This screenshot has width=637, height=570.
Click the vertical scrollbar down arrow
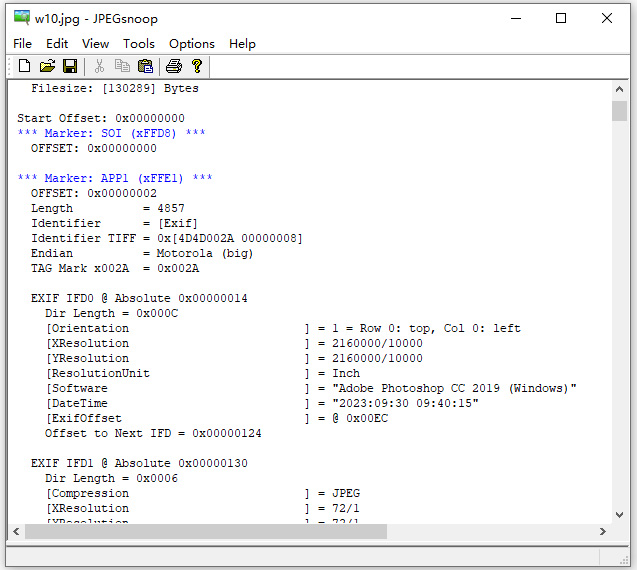click(x=619, y=515)
